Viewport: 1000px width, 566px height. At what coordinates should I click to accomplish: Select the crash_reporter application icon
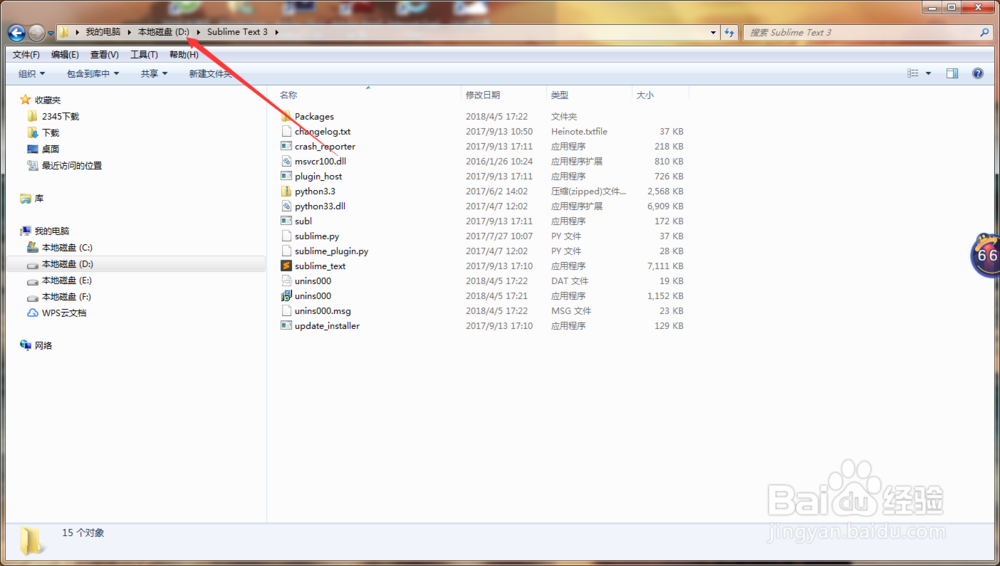tap(286, 146)
